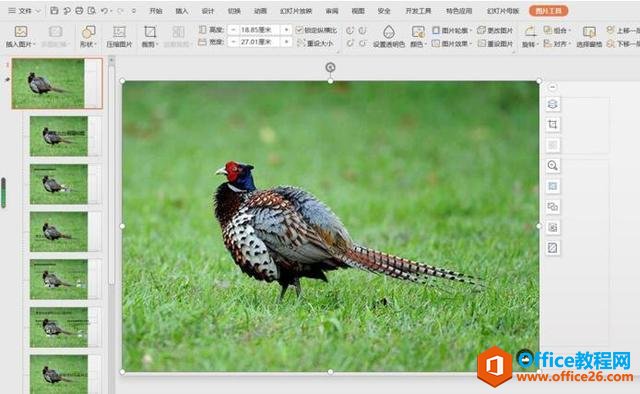The image size is (640, 394).
Task: Open the 文件 (file) menu dropdown
Action: [24, 11]
